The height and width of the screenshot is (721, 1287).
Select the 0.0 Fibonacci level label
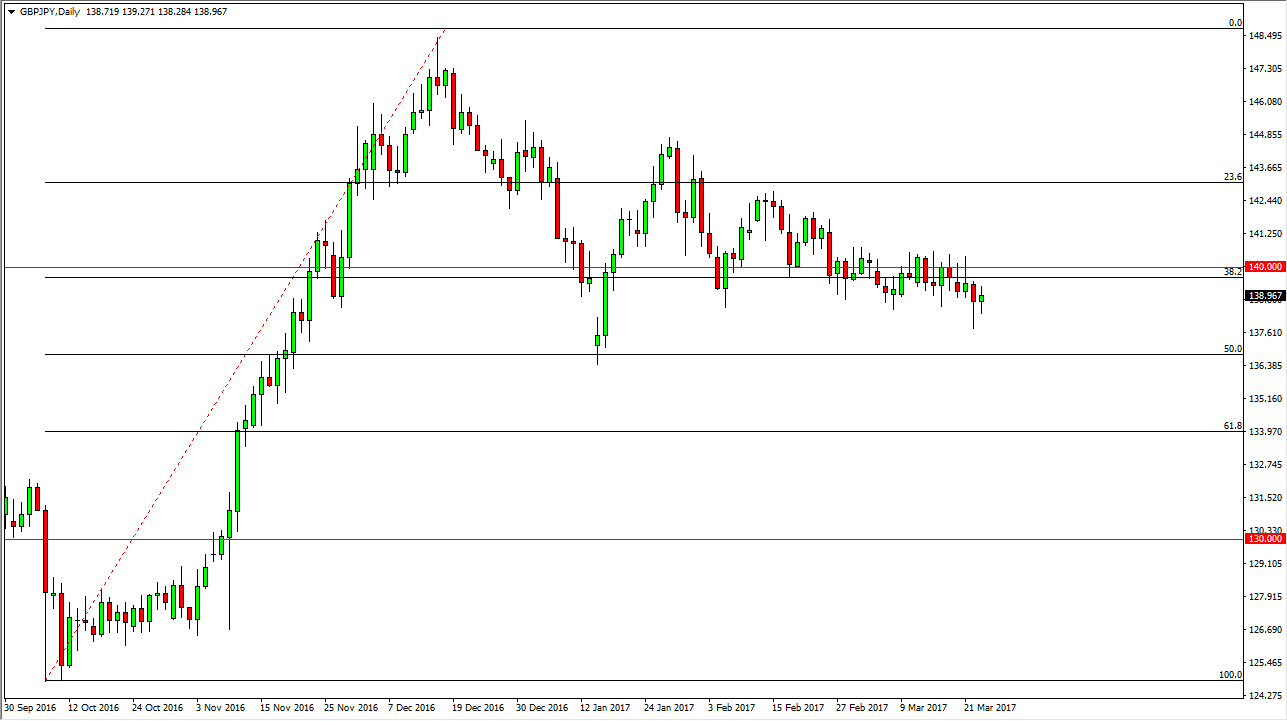tap(1234, 22)
